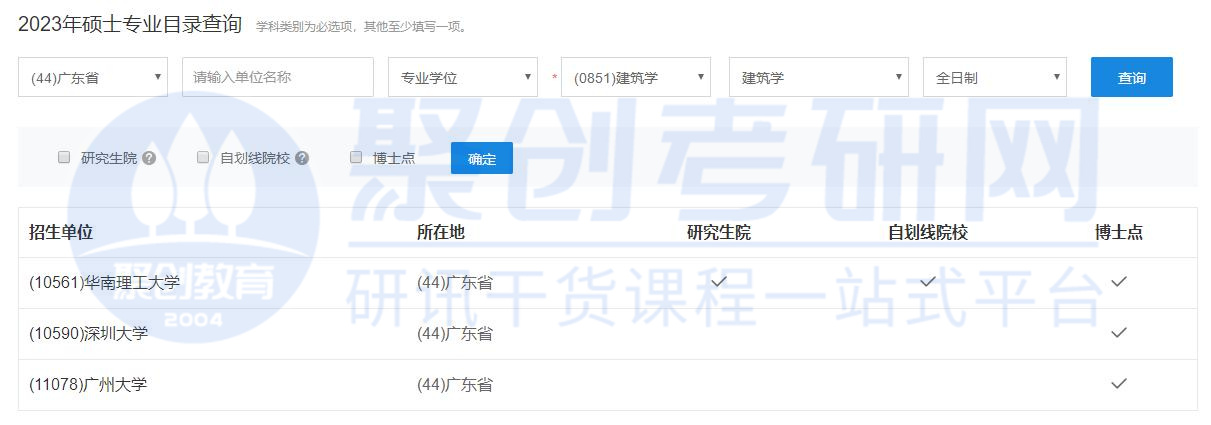This screenshot has height=425, width=1211.
Task: Tick the 研究生院 checkbox
Action: (64, 157)
